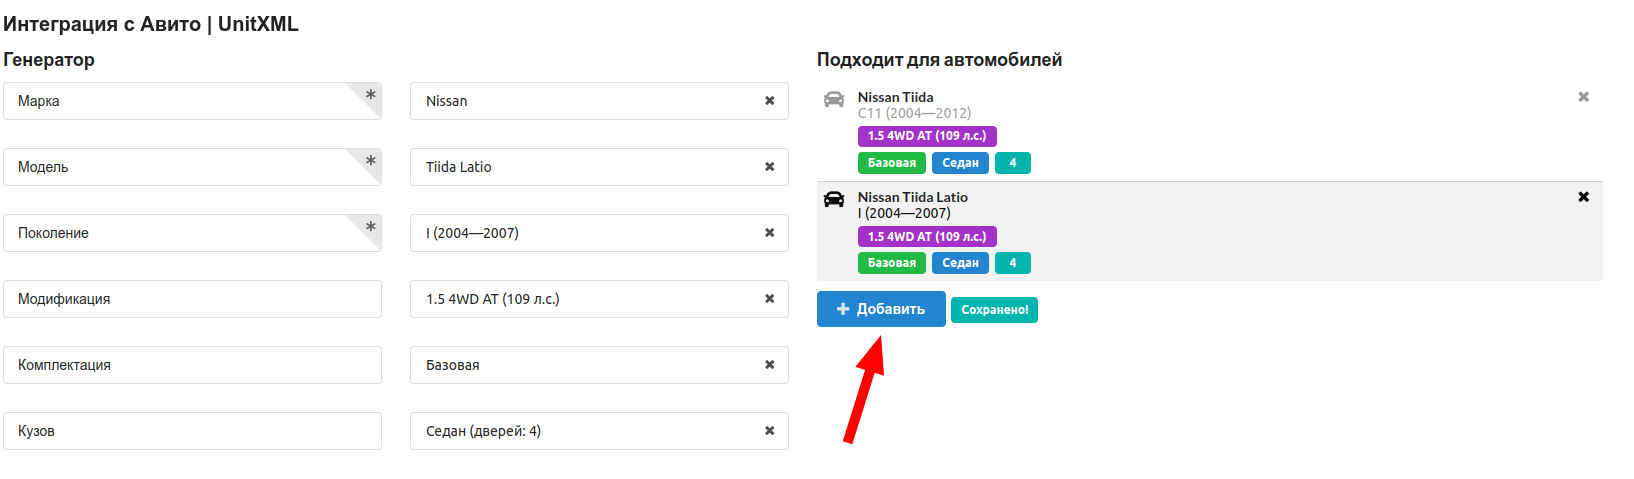This screenshot has height=479, width=1634.
Task: Click the Добавить button
Action: 881,309
